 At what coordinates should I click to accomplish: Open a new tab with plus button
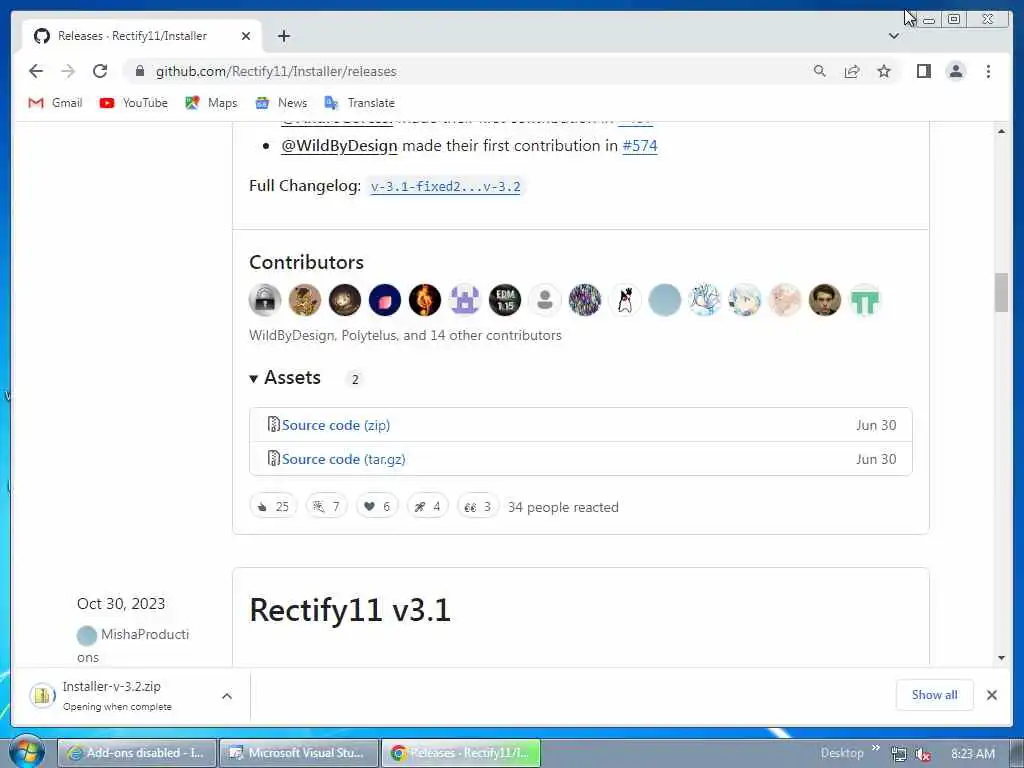coord(283,36)
